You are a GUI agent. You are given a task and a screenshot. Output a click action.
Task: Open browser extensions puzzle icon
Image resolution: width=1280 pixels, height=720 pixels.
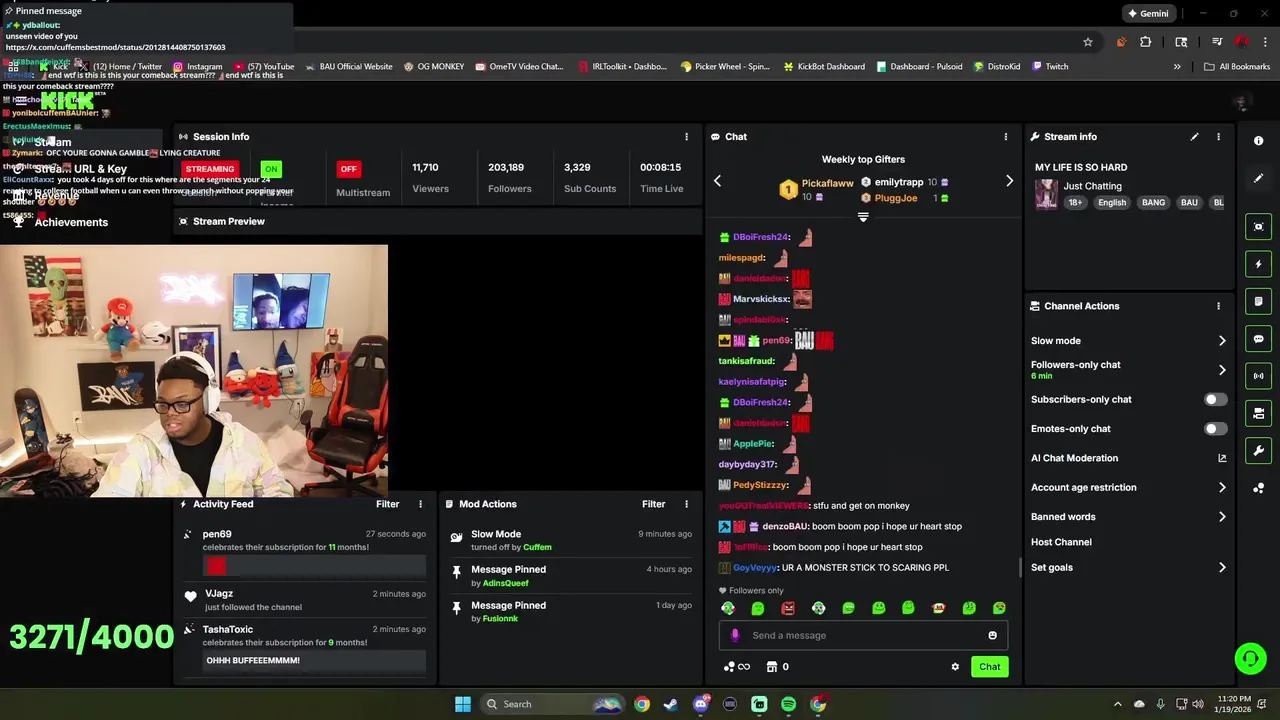[1146, 42]
